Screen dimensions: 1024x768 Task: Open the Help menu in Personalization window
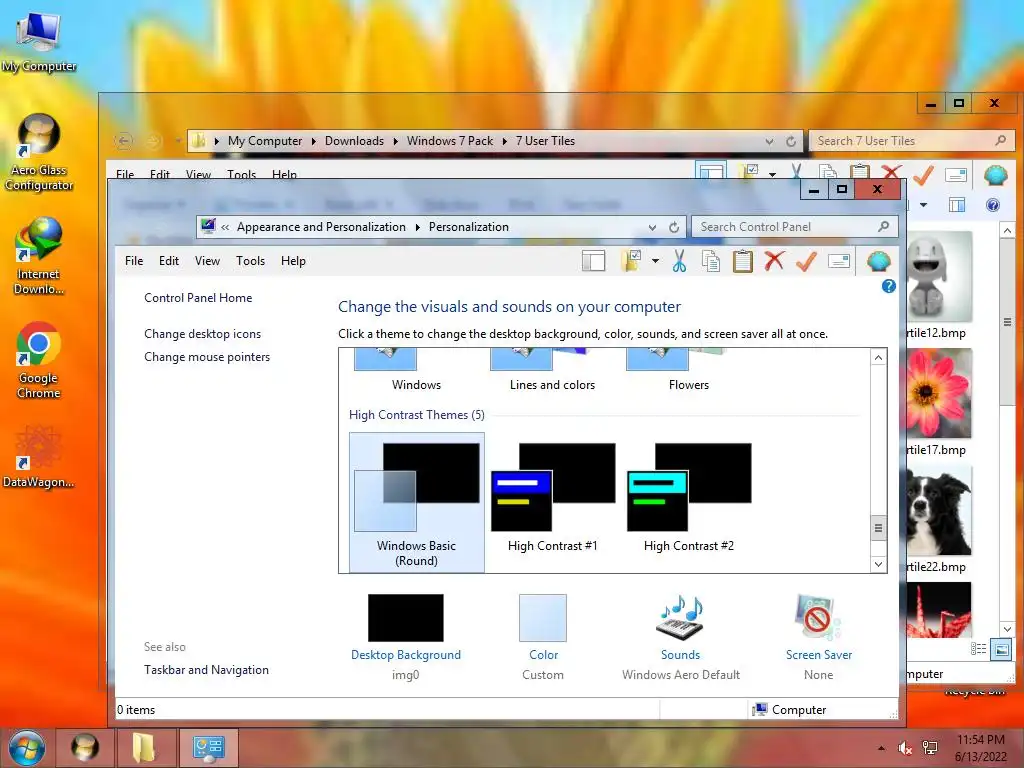[x=293, y=261]
